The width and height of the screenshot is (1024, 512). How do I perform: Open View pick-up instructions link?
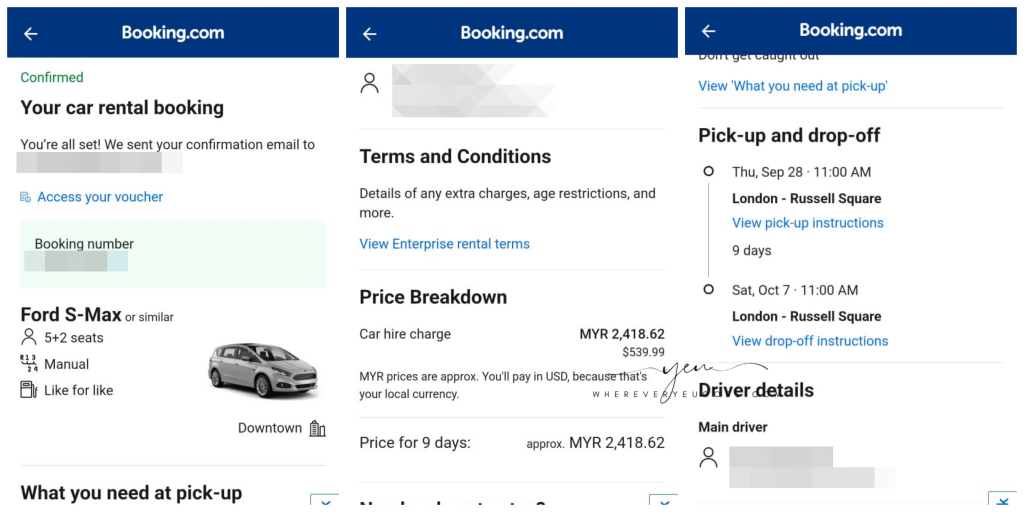click(x=808, y=223)
